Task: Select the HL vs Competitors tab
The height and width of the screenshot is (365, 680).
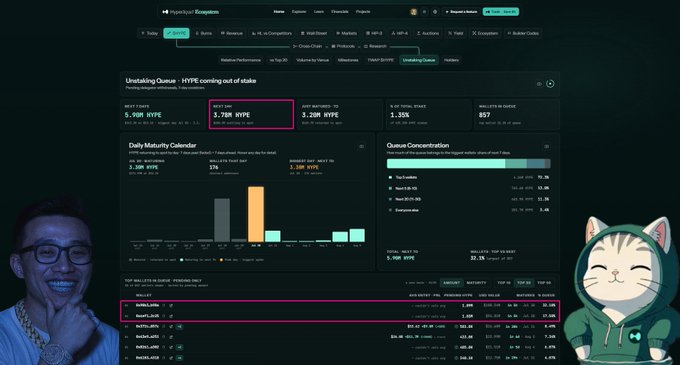Action: click(x=271, y=33)
